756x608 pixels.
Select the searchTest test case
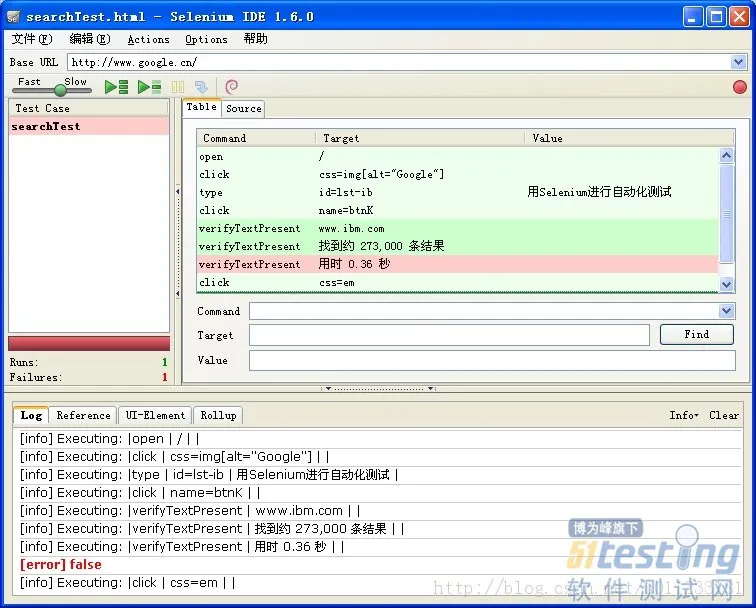coord(89,126)
